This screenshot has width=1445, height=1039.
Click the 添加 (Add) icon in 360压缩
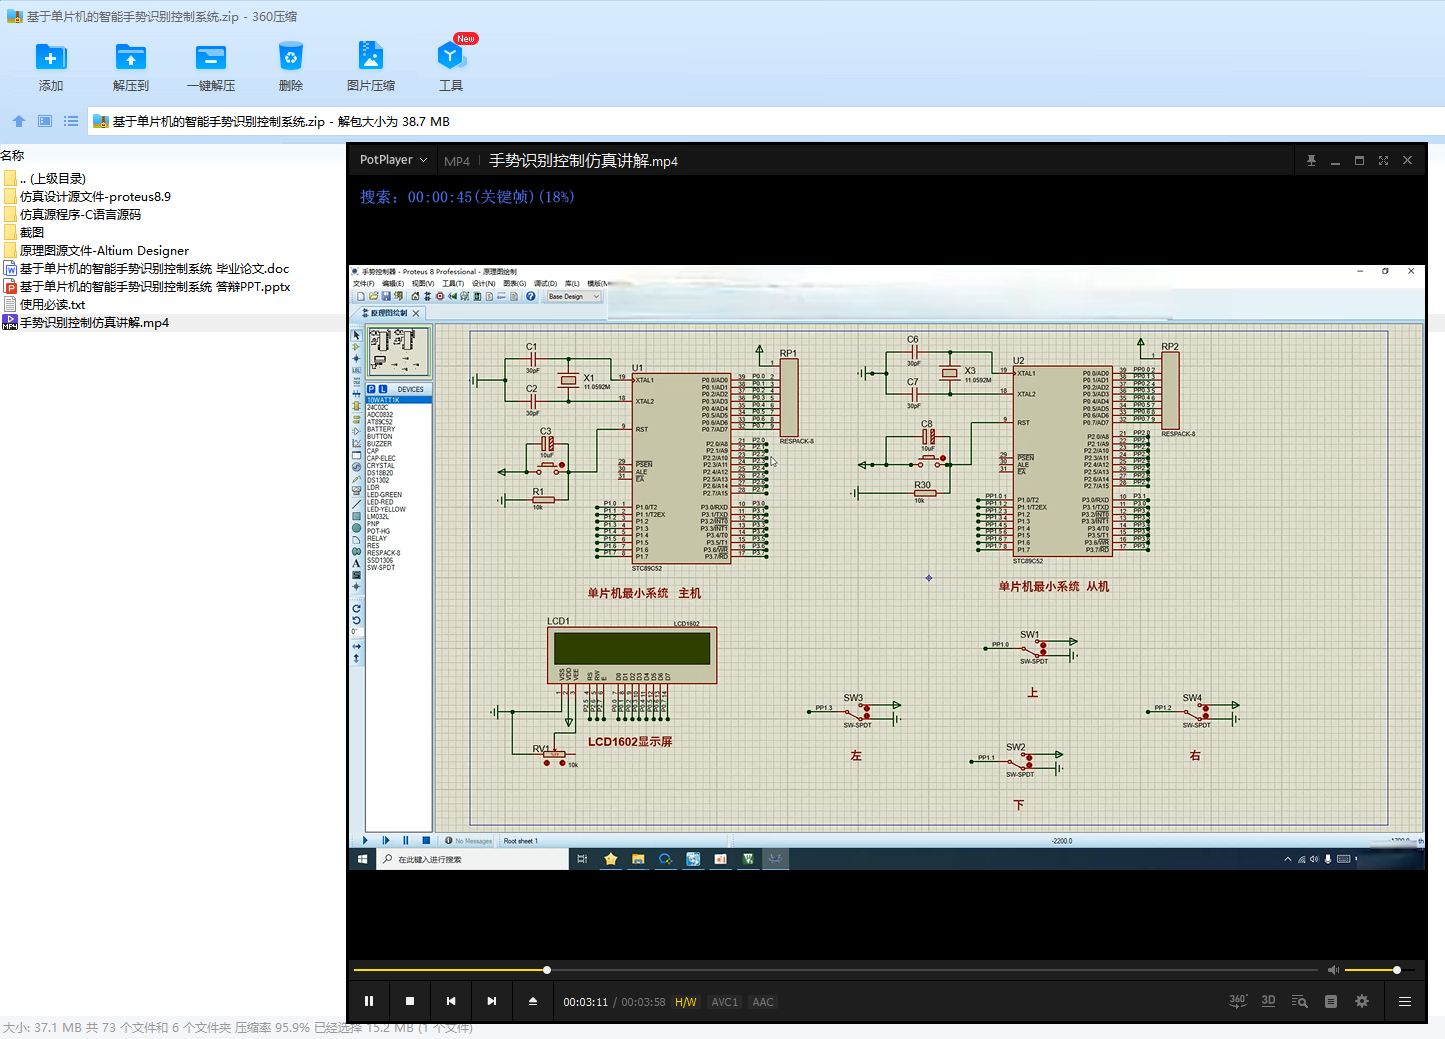(51, 58)
